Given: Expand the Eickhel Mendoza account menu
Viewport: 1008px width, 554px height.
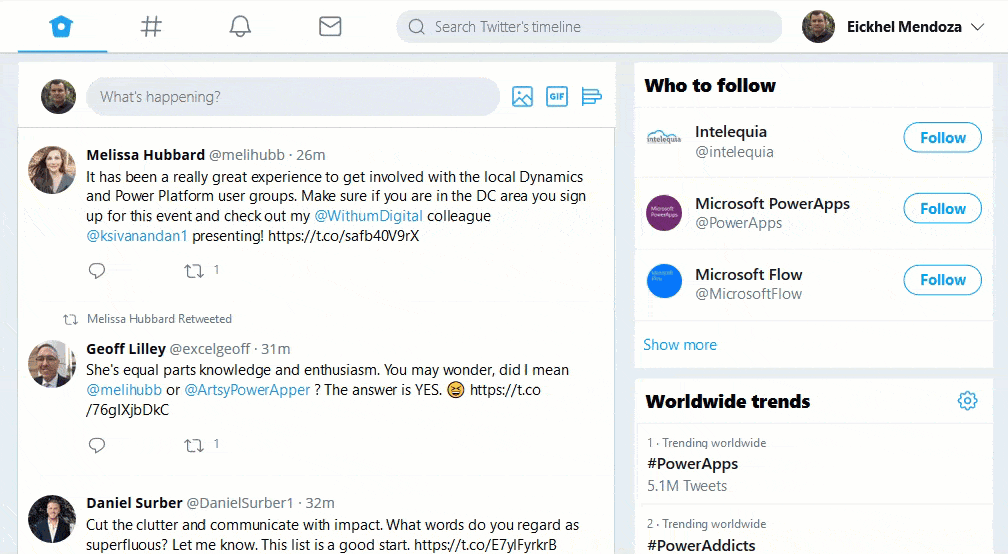Looking at the screenshot, I should click(x=977, y=27).
